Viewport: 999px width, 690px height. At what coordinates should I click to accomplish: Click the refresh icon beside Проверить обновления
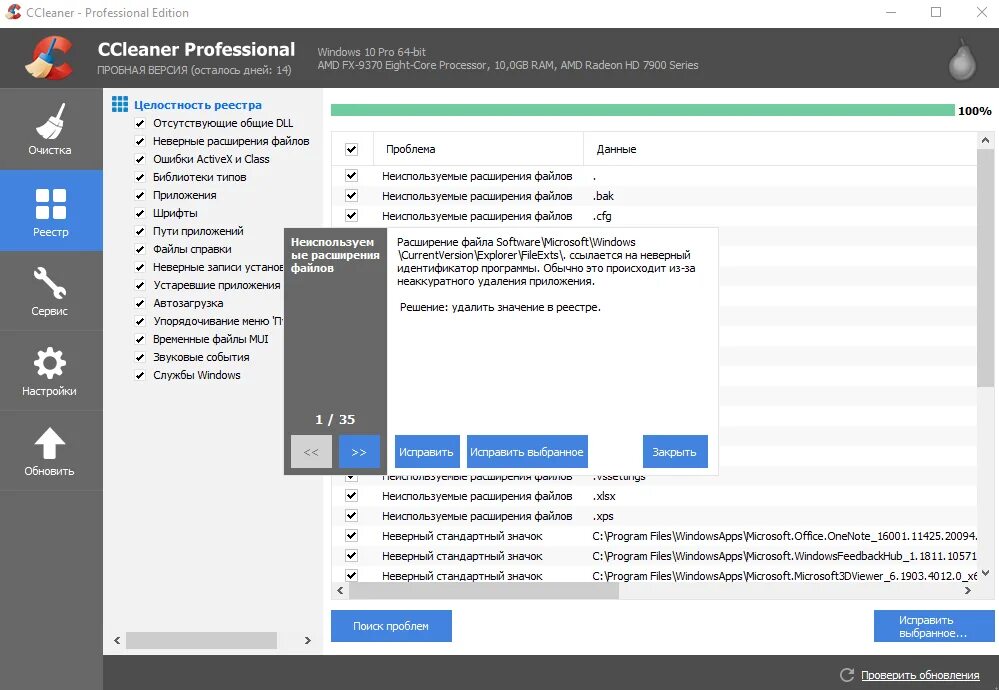[x=847, y=675]
